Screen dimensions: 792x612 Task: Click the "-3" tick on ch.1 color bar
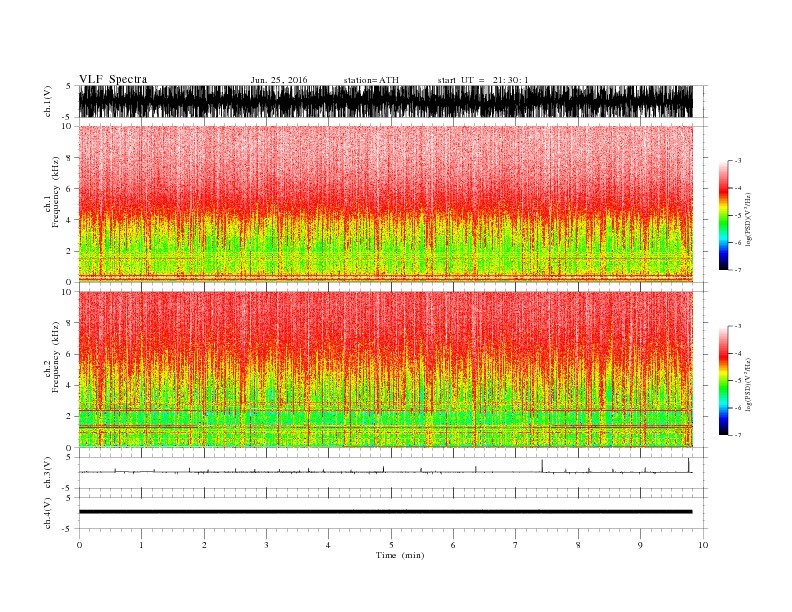(x=737, y=161)
